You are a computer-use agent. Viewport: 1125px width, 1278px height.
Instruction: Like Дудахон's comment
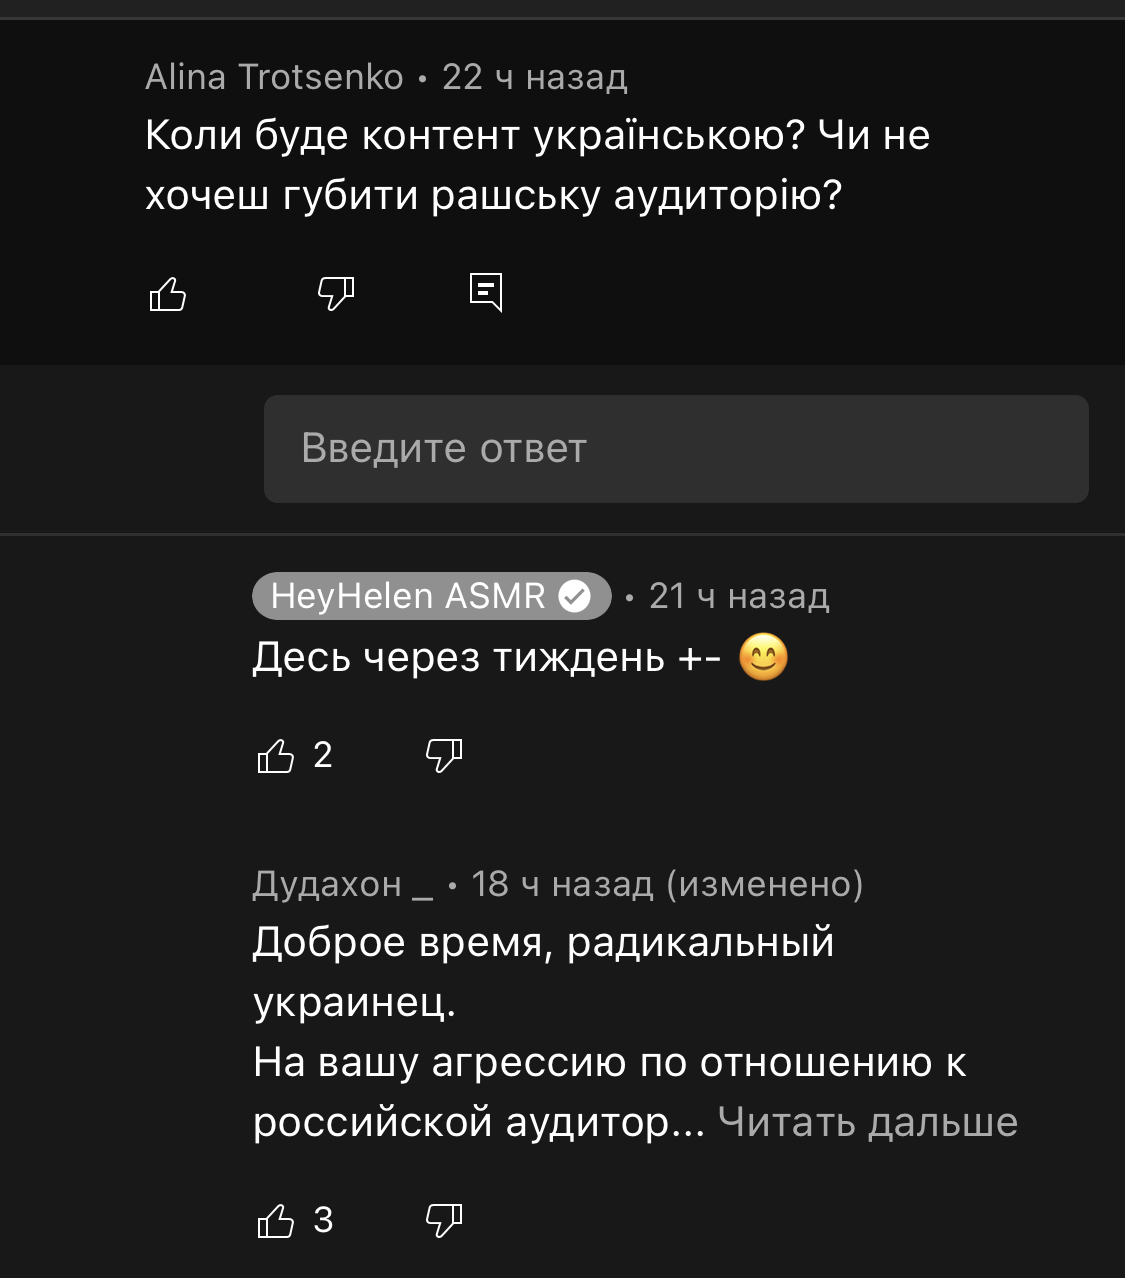pos(276,1221)
